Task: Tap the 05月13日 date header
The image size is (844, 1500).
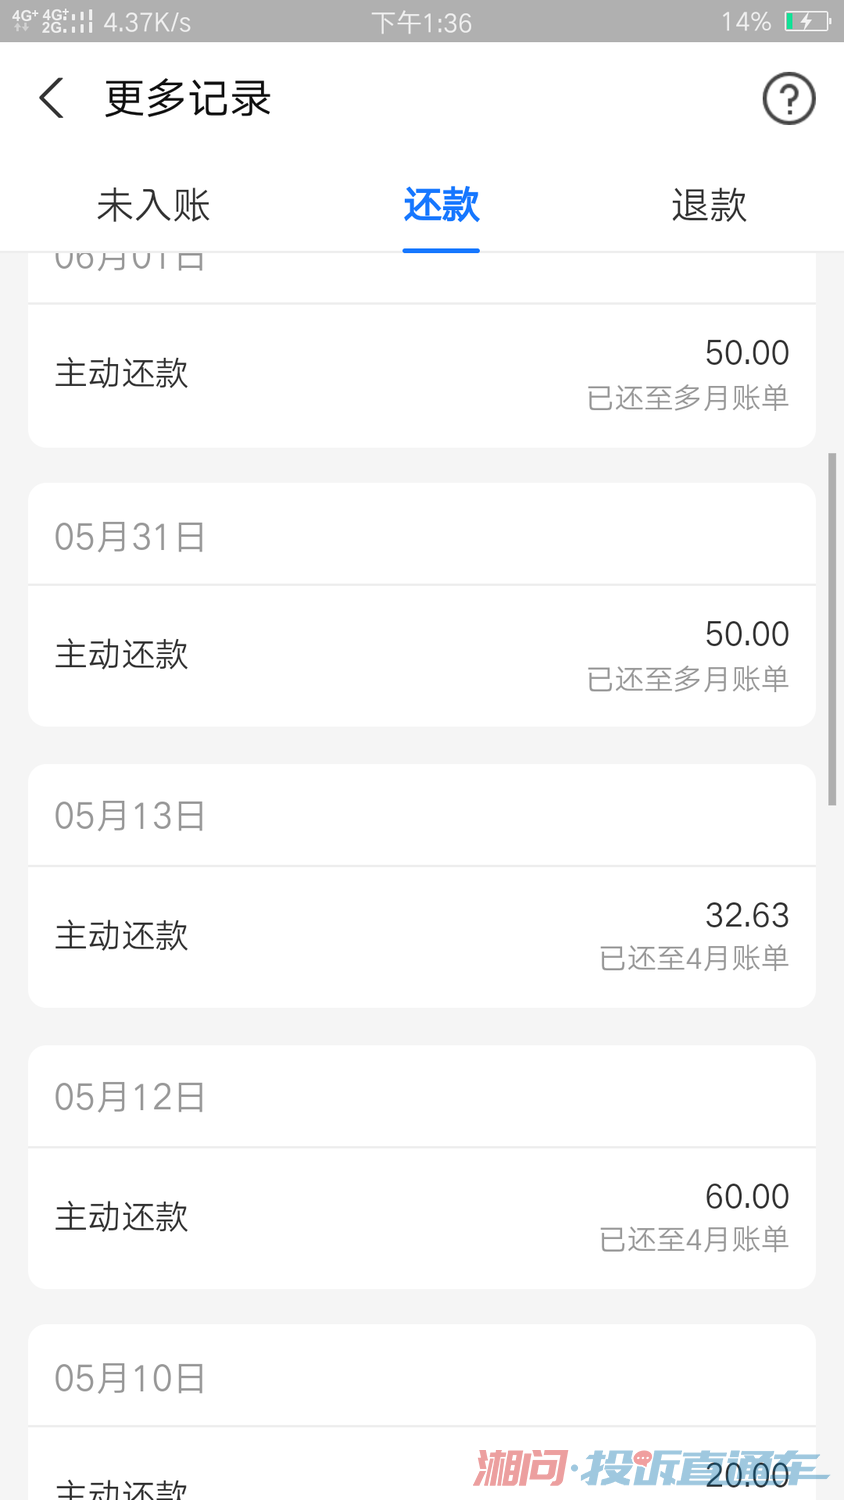Action: [x=130, y=816]
